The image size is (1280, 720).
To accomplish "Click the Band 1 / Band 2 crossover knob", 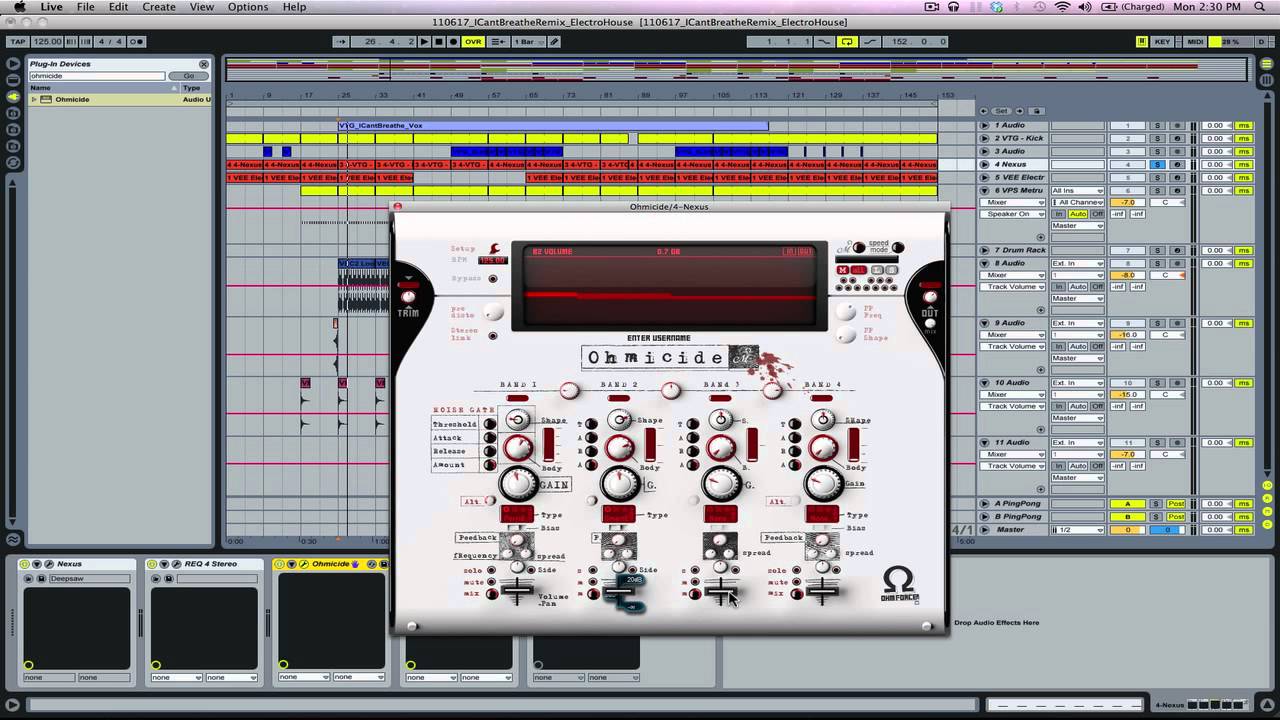I will coord(569,390).
